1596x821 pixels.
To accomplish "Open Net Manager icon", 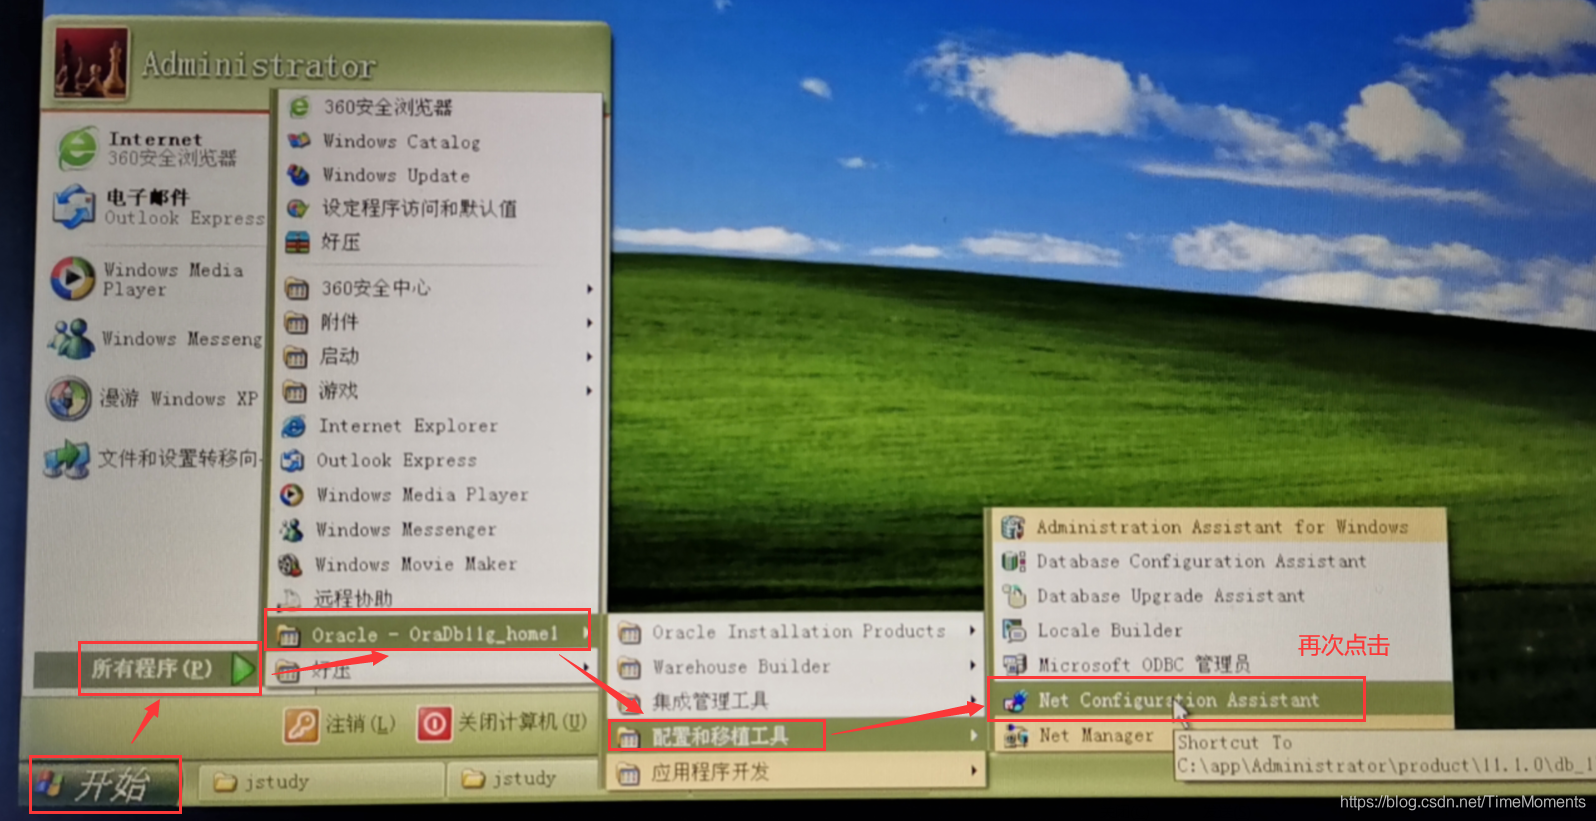I will pyautogui.click(x=1016, y=737).
